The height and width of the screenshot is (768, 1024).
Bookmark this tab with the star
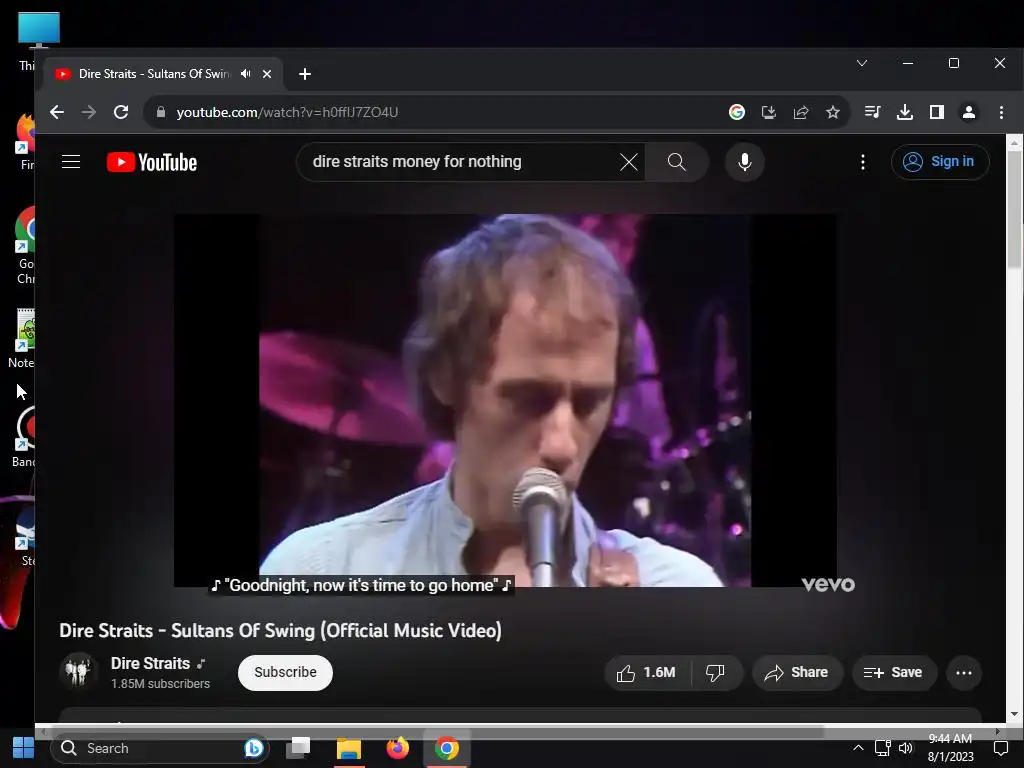(x=833, y=112)
